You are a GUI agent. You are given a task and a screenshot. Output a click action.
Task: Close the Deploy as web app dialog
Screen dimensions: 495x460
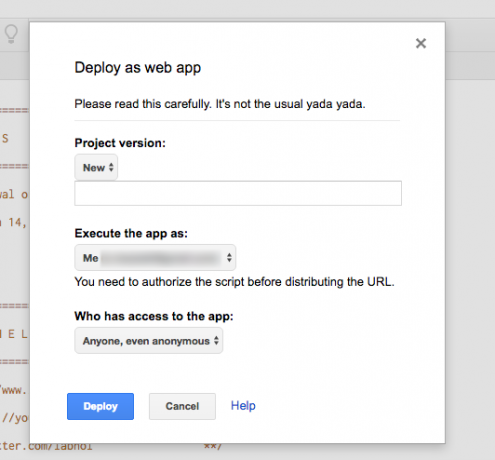[421, 43]
